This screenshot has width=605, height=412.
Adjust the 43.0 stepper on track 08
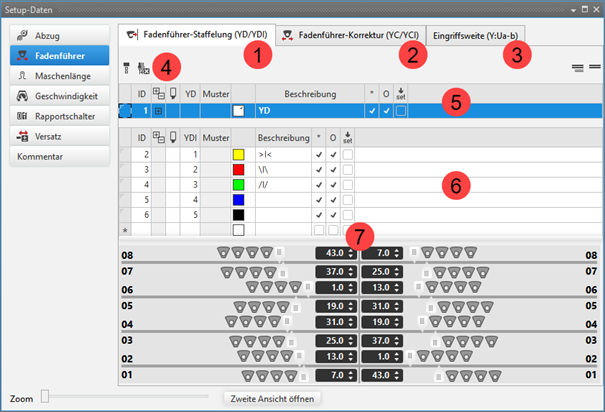point(352,255)
